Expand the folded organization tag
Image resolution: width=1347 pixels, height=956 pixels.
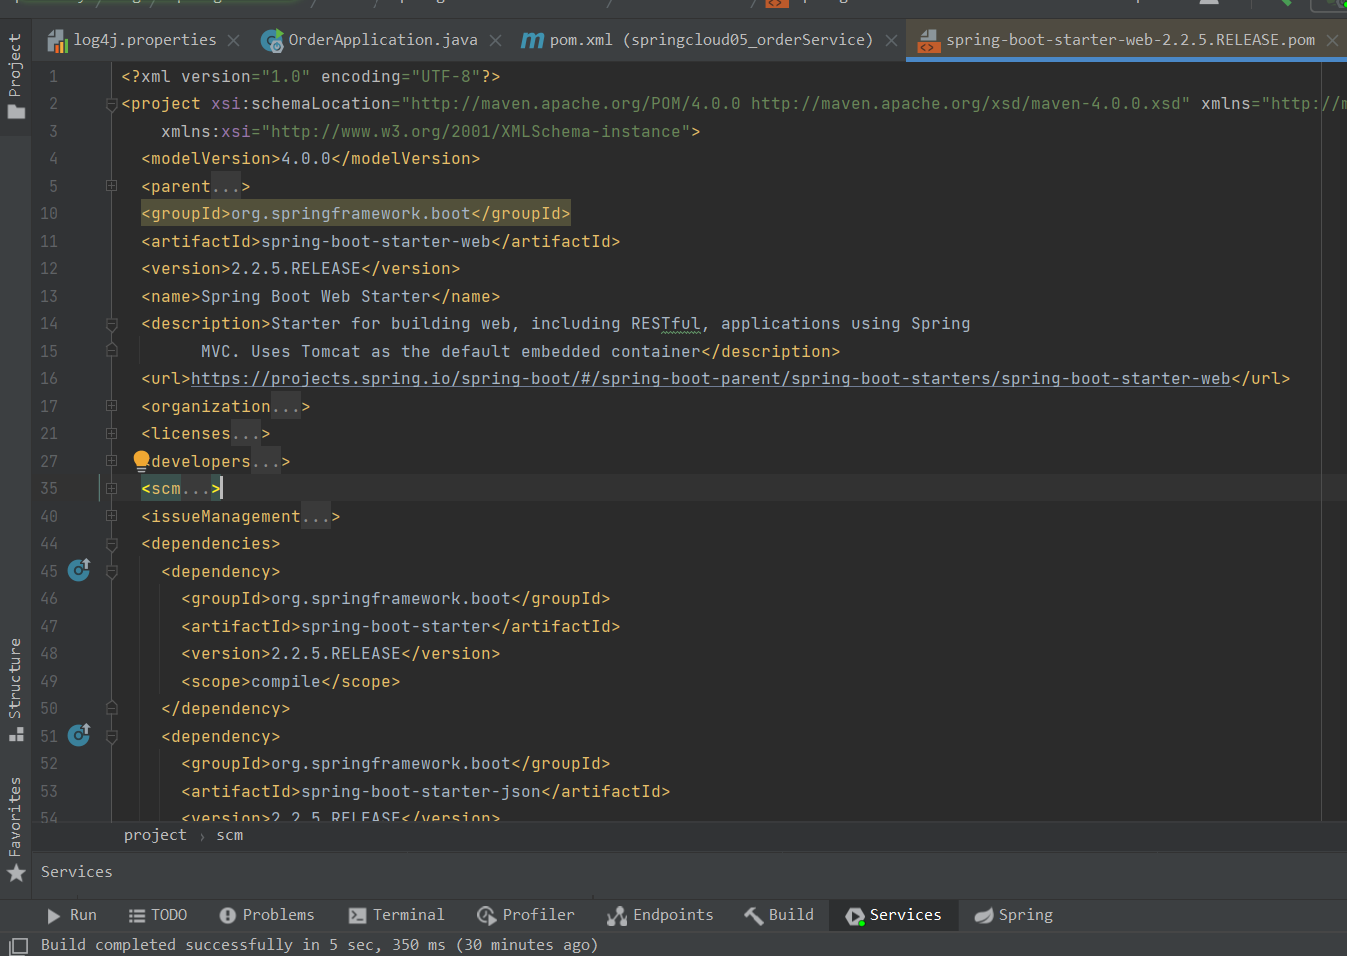pyautogui.click(x=112, y=406)
